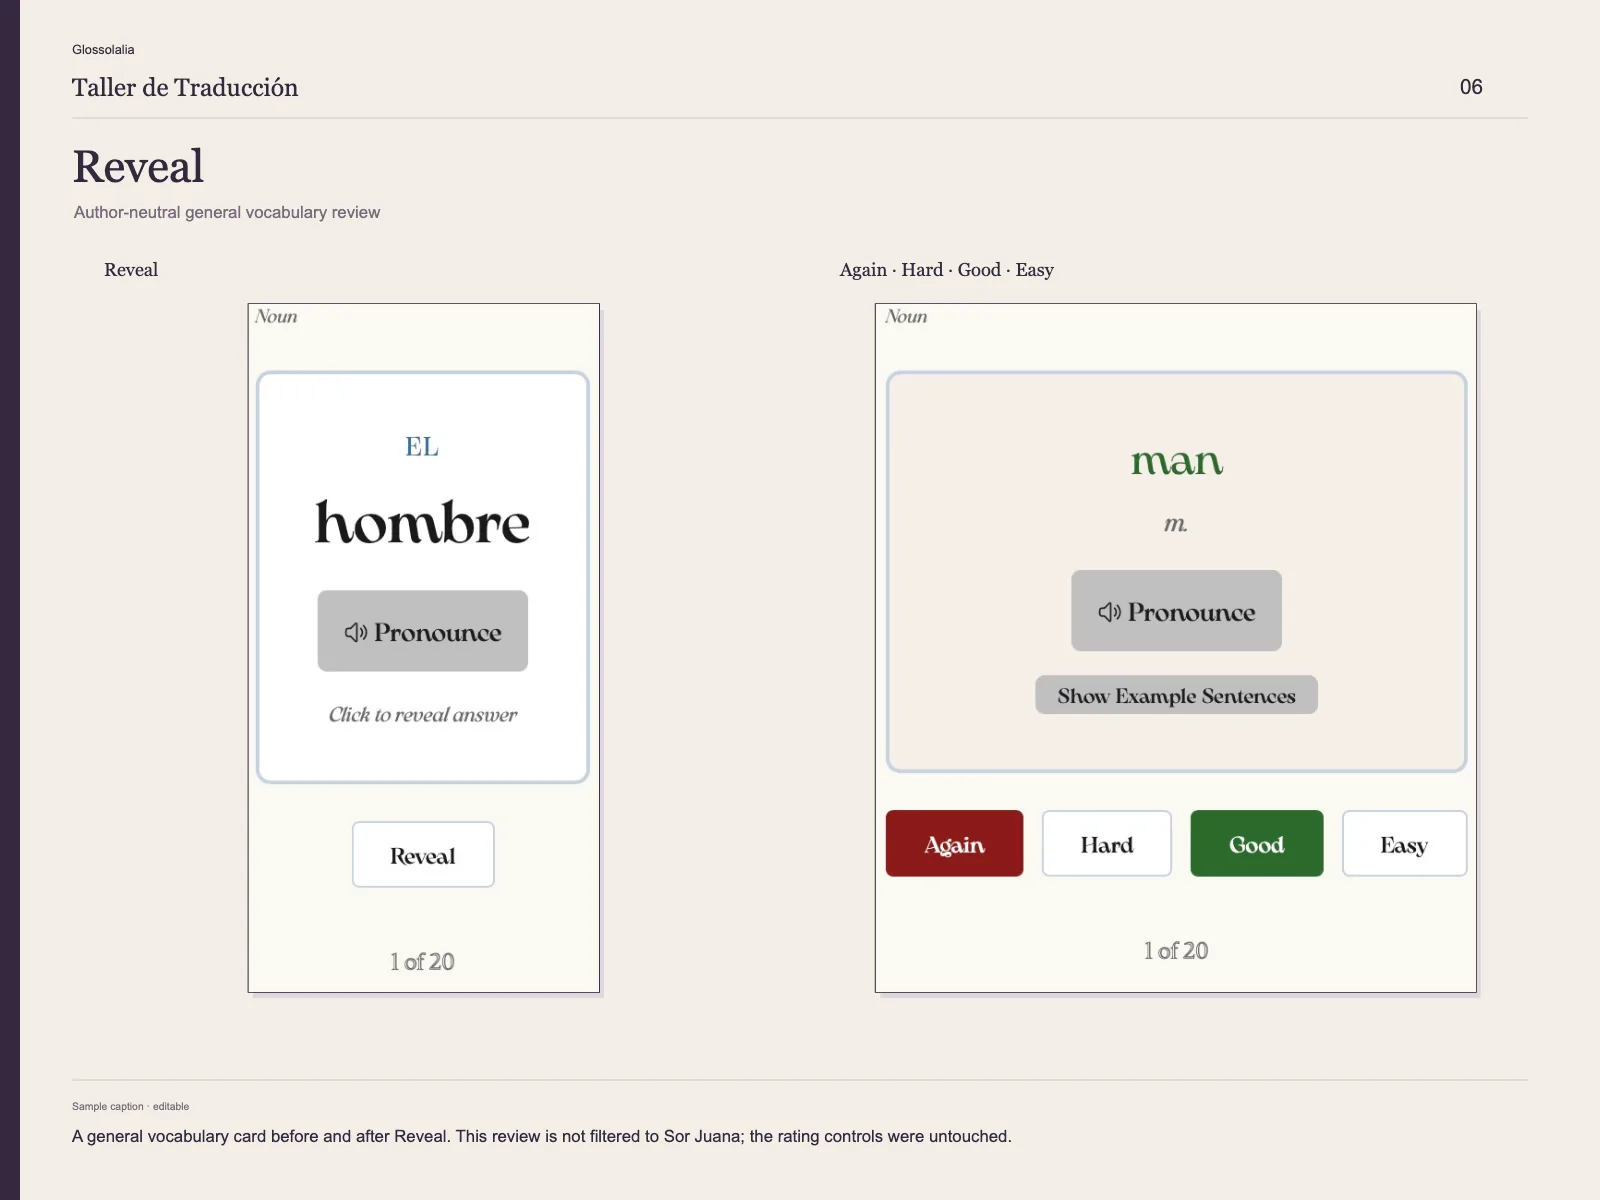Click the small Reveal label above left card
Image resolution: width=1600 pixels, height=1200 pixels.
pyautogui.click(x=131, y=270)
